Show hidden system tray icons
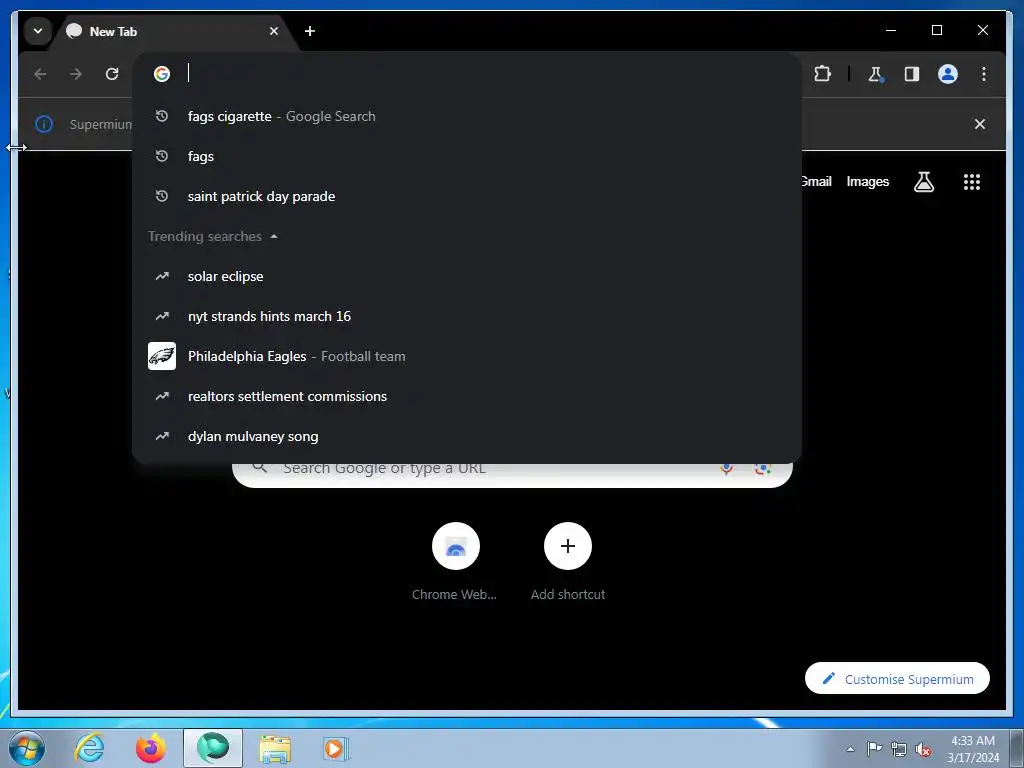Viewport: 1024px width, 768px height. point(850,749)
